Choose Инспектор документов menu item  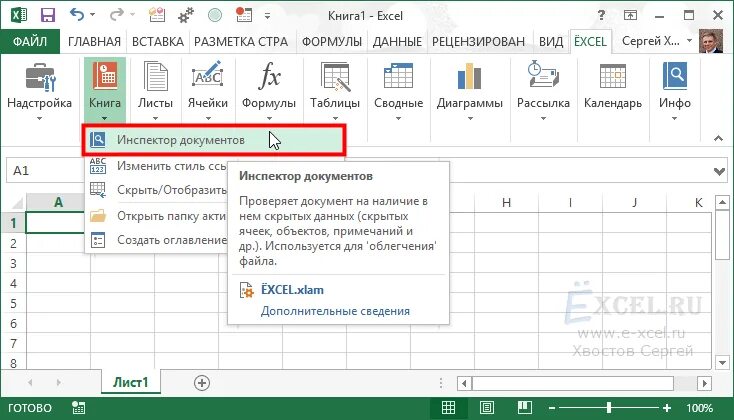point(214,140)
